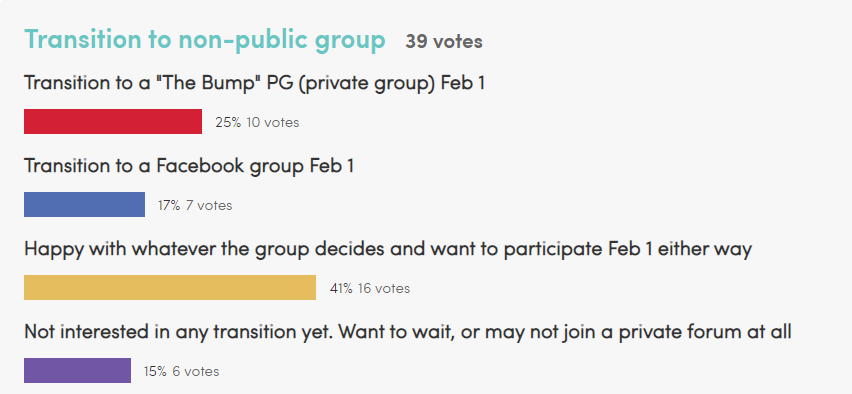The image size is (852, 394).
Task: Click the red poll result bar
Action: (x=113, y=121)
